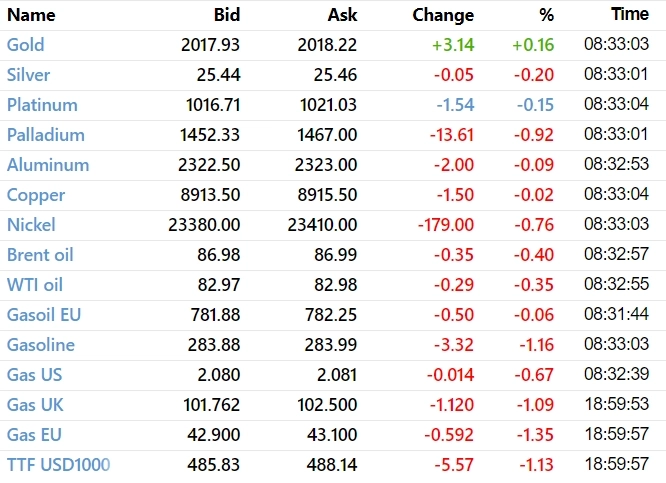Open the TTF USD1000 link
The width and height of the screenshot is (666, 483).
(x=58, y=465)
